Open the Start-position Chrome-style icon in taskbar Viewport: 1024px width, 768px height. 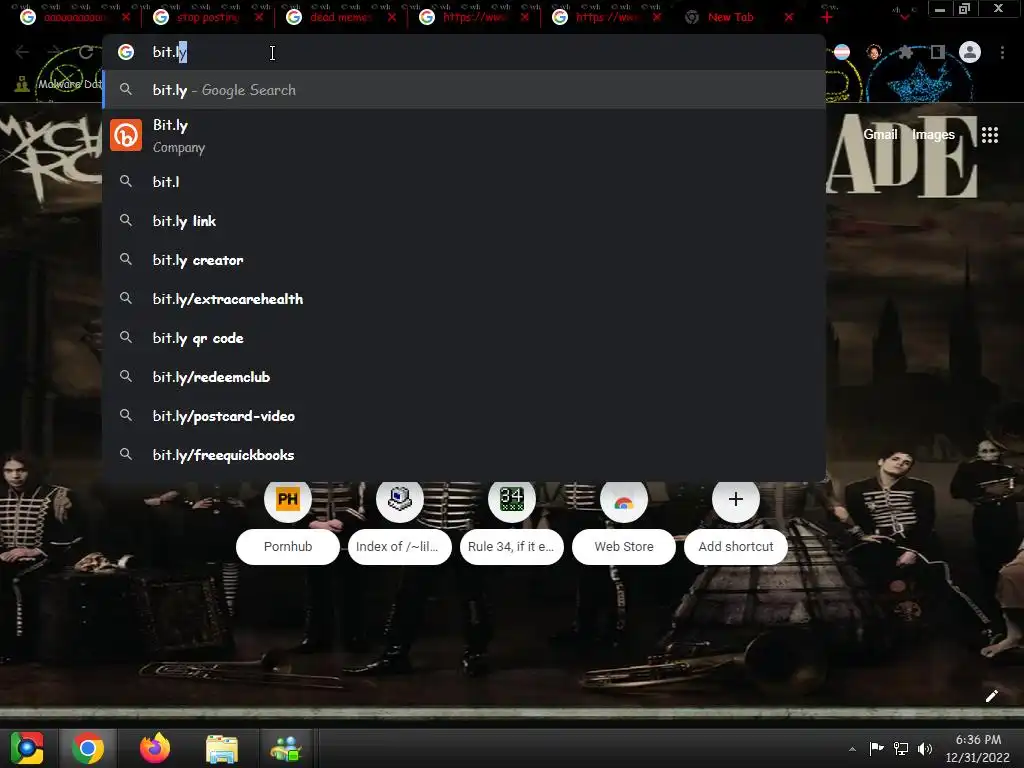click(x=27, y=748)
